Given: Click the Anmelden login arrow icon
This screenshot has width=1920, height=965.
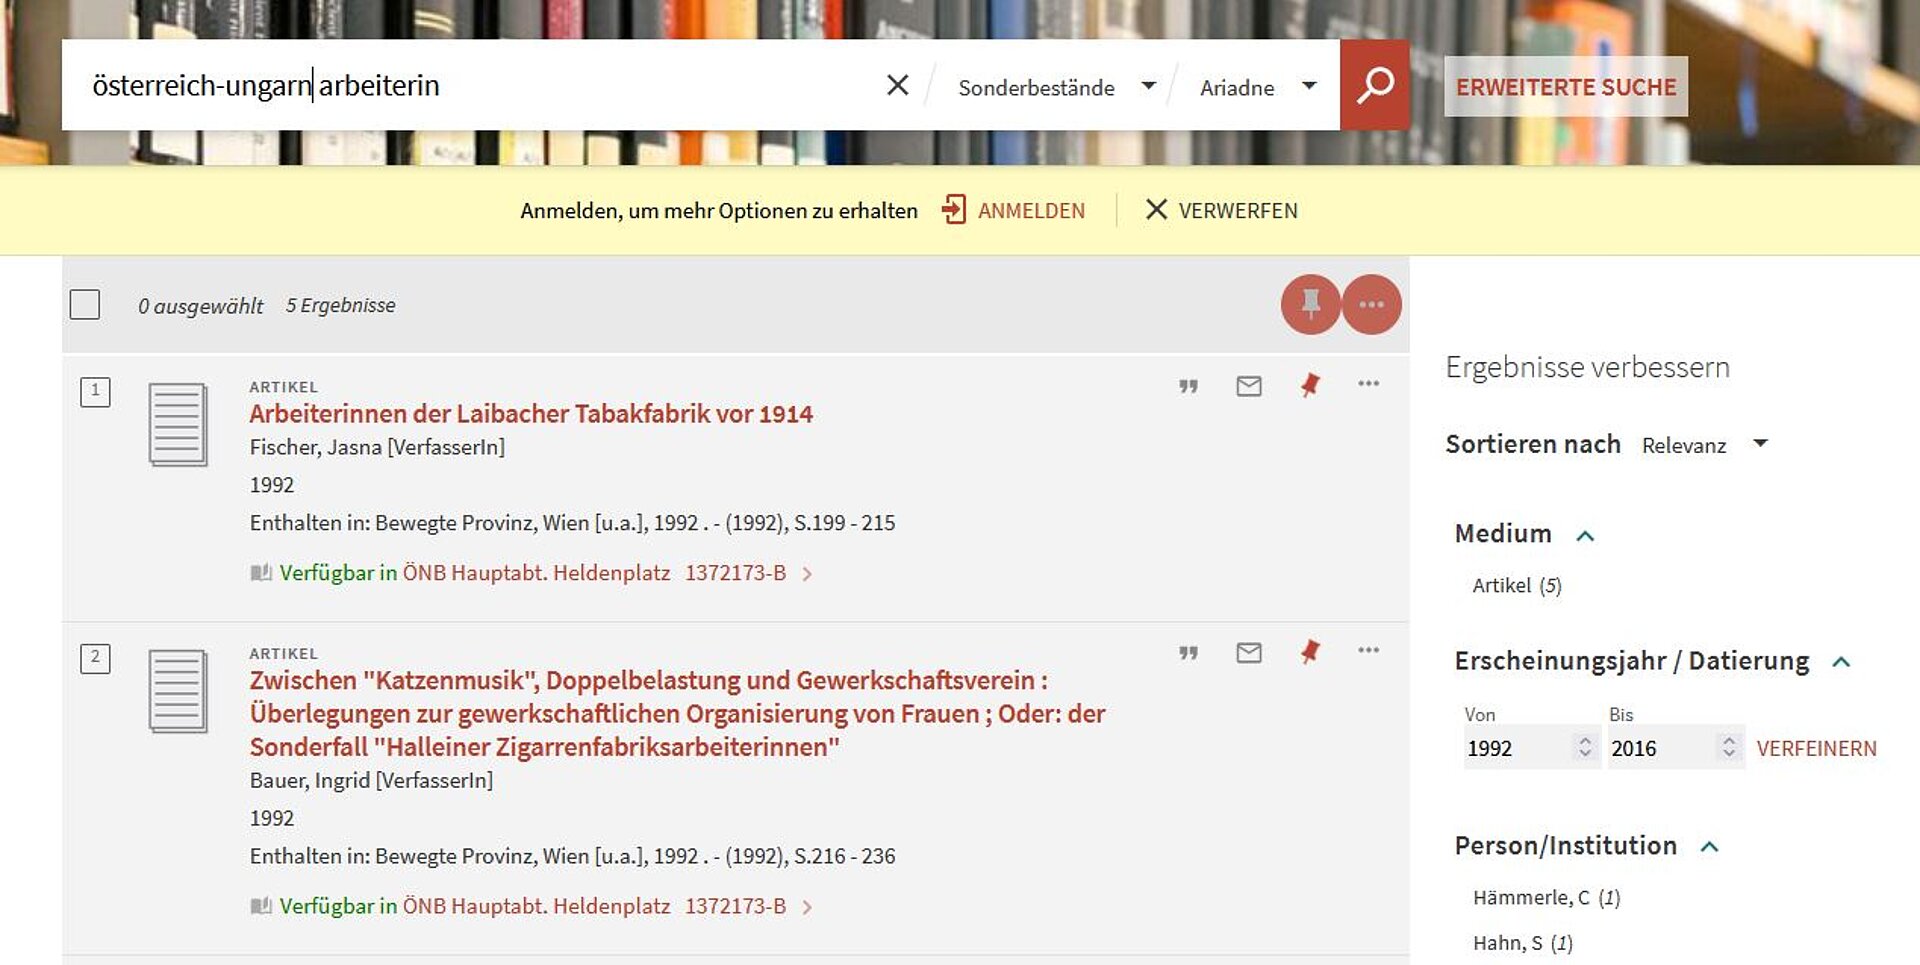Looking at the screenshot, I should click(x=954, y=210).
